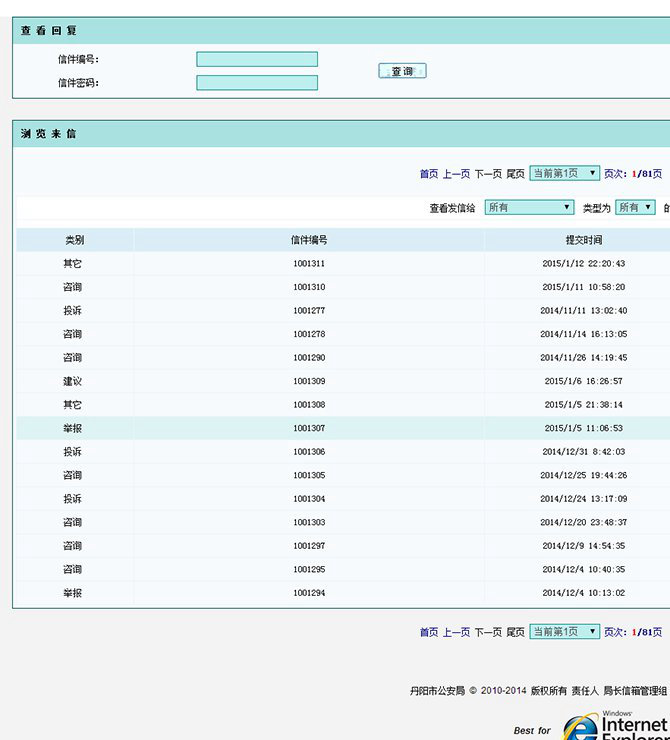Select the entry submitted 2014/12/4 10:13:02
The width and height of the screenshot is (670, 740).
point(584,593)
